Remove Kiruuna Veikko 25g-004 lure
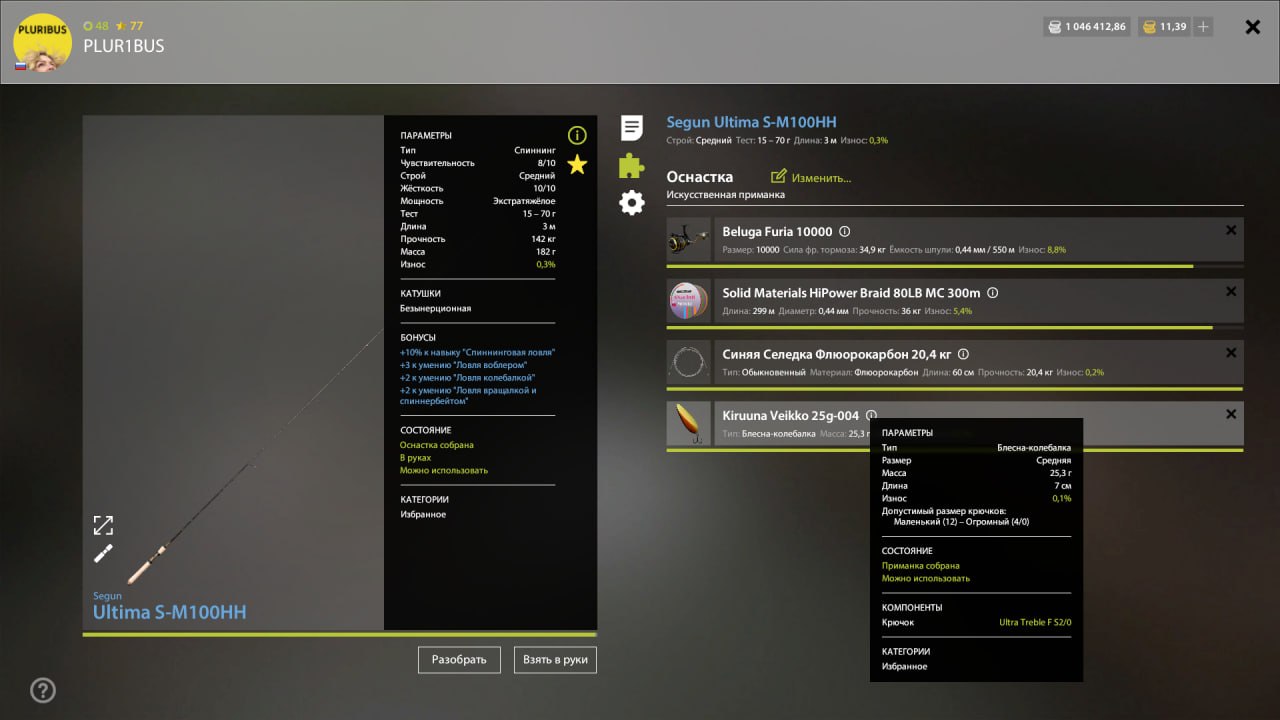This screenshot has height=720, width=1280. [x=1231, y=413]
